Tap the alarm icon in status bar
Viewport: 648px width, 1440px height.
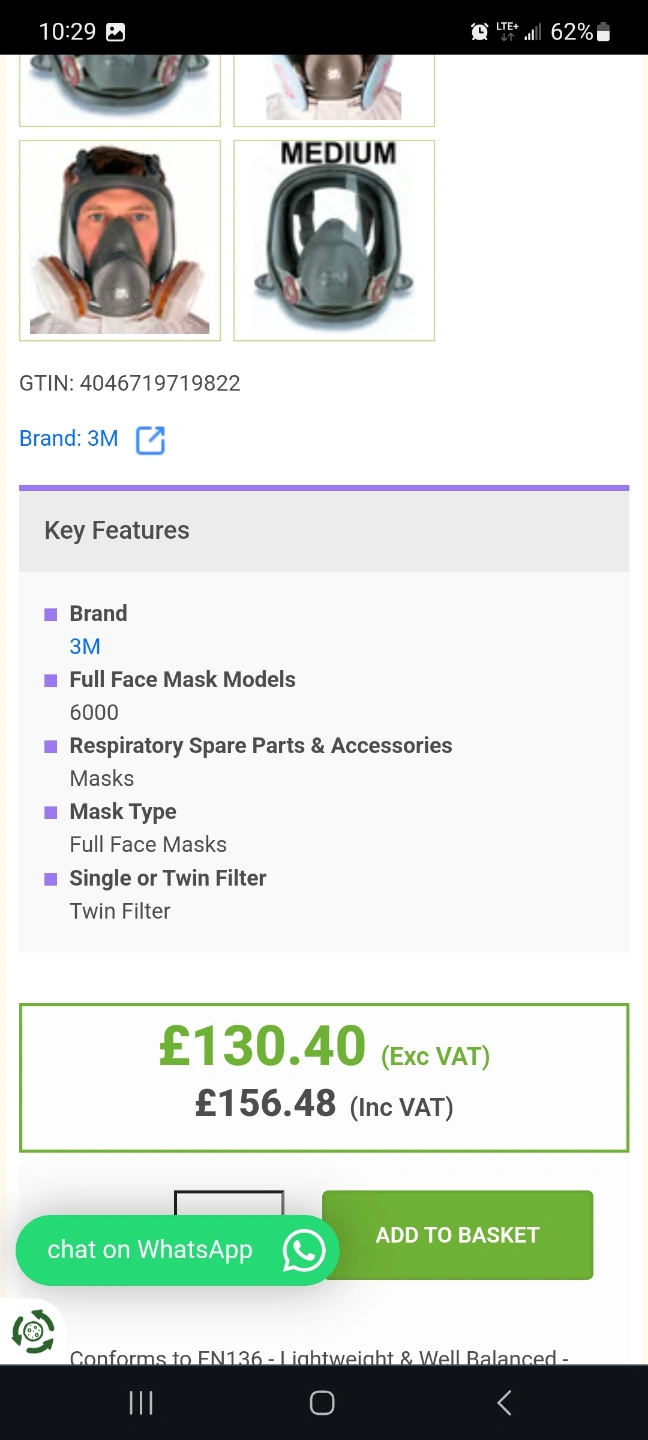pyautogui.click(x=480, y=32)
